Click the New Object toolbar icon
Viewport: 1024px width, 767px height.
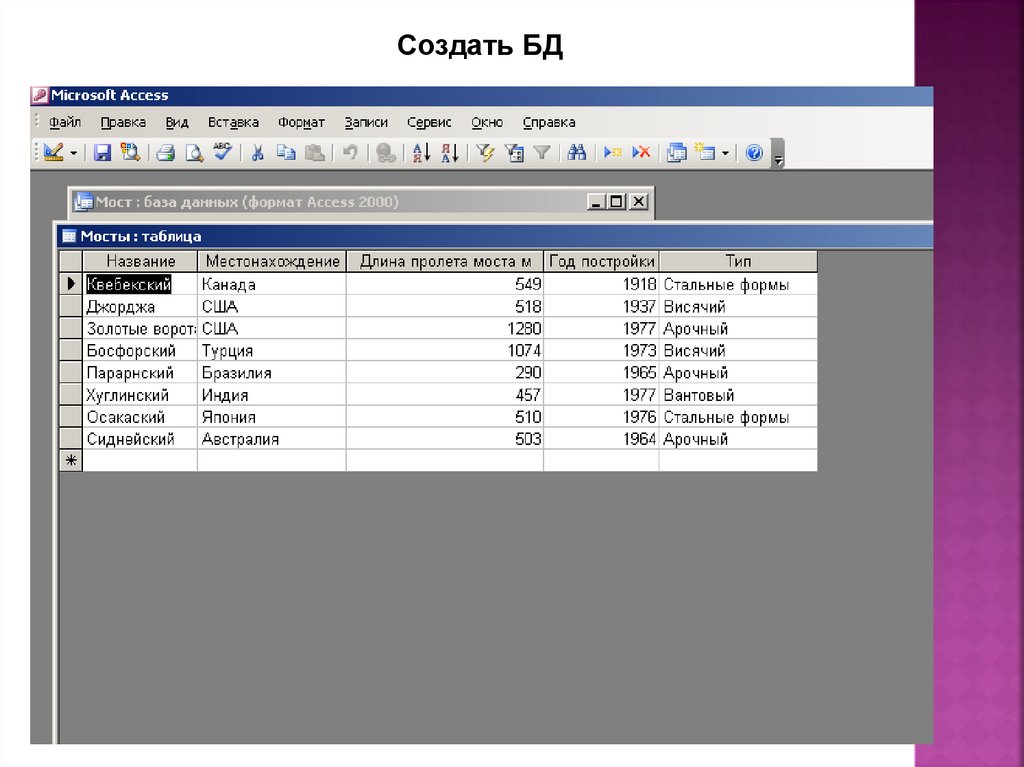pos(705,153)
